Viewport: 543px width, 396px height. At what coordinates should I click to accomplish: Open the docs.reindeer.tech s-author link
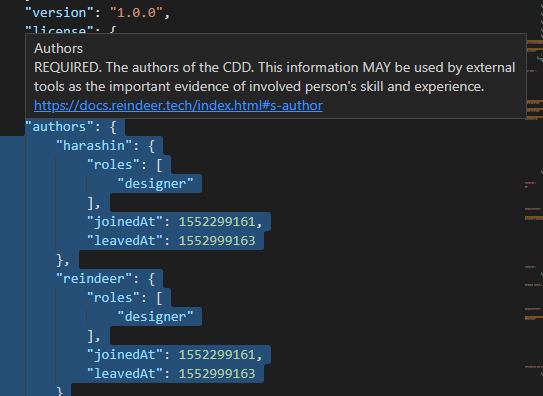(178, 106)
